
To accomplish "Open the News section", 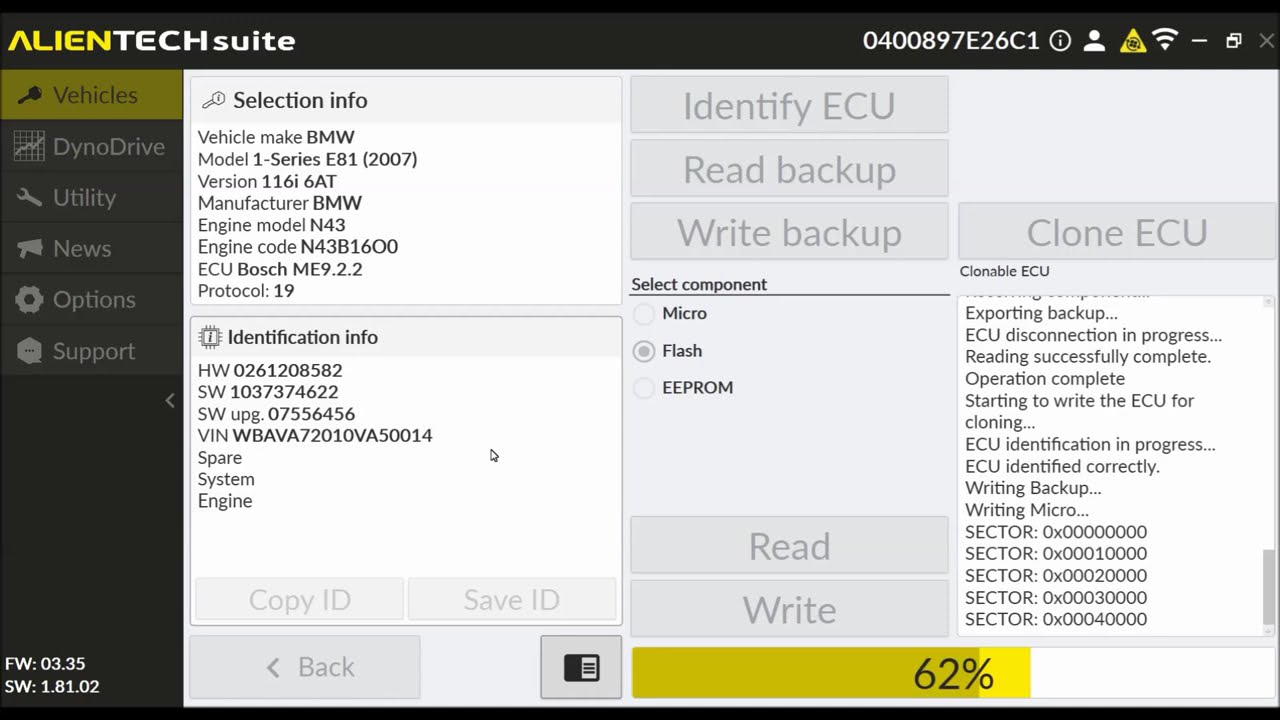I will click(91, 248).
